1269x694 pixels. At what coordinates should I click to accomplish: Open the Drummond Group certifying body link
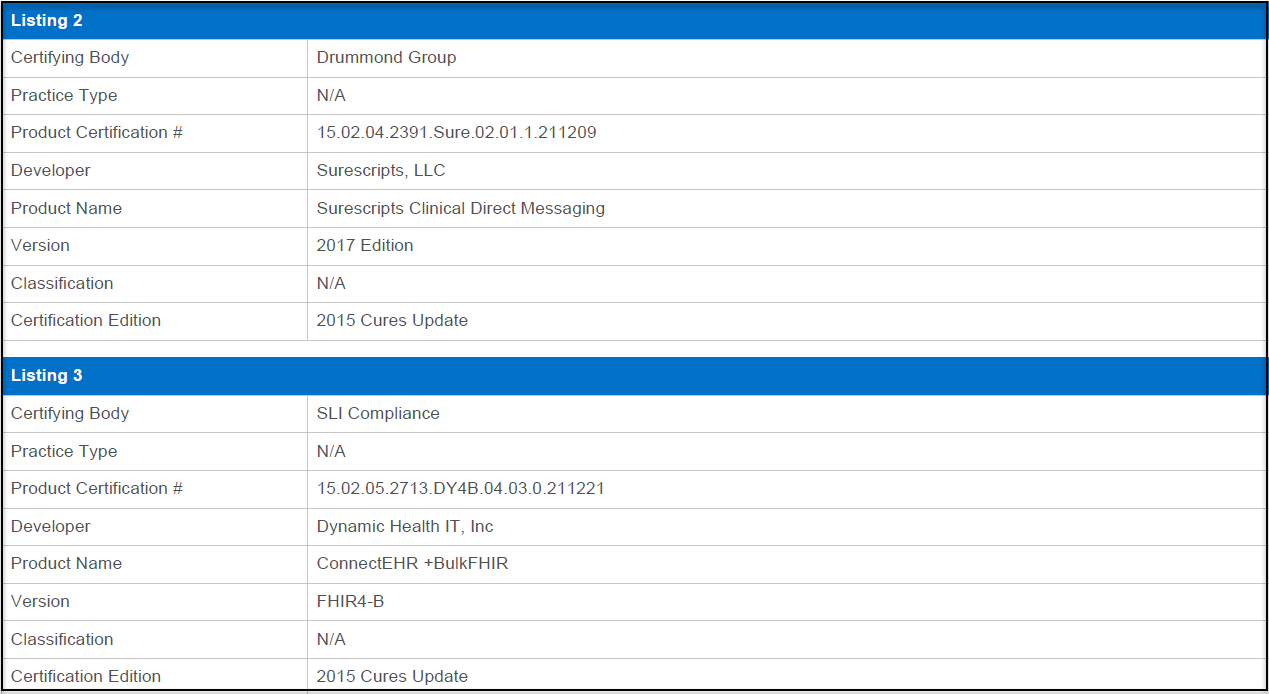pyautogui.click(x=386, y=57)
